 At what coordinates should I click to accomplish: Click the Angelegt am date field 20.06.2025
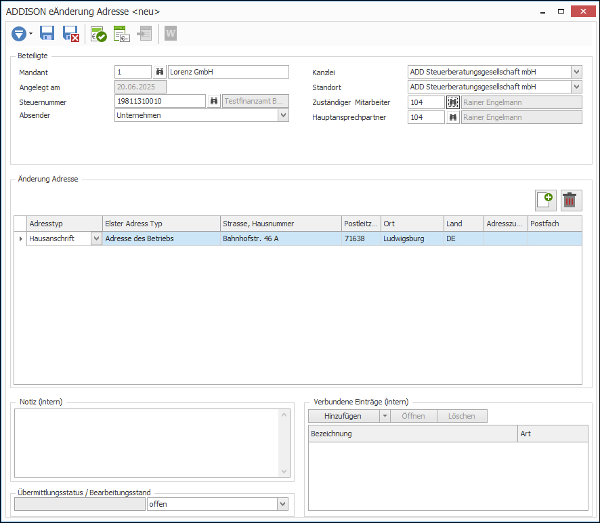tap(140, 87)
